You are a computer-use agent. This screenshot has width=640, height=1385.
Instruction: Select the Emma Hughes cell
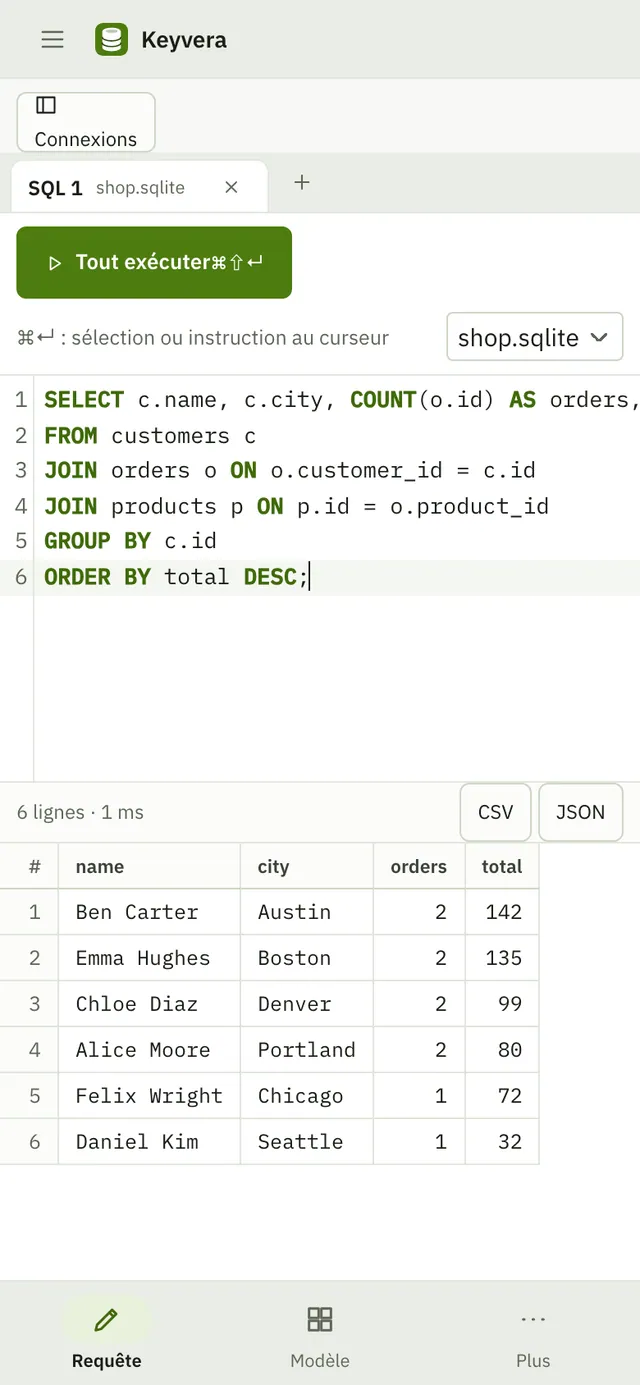pyautogui.click(x=149, y=958)
